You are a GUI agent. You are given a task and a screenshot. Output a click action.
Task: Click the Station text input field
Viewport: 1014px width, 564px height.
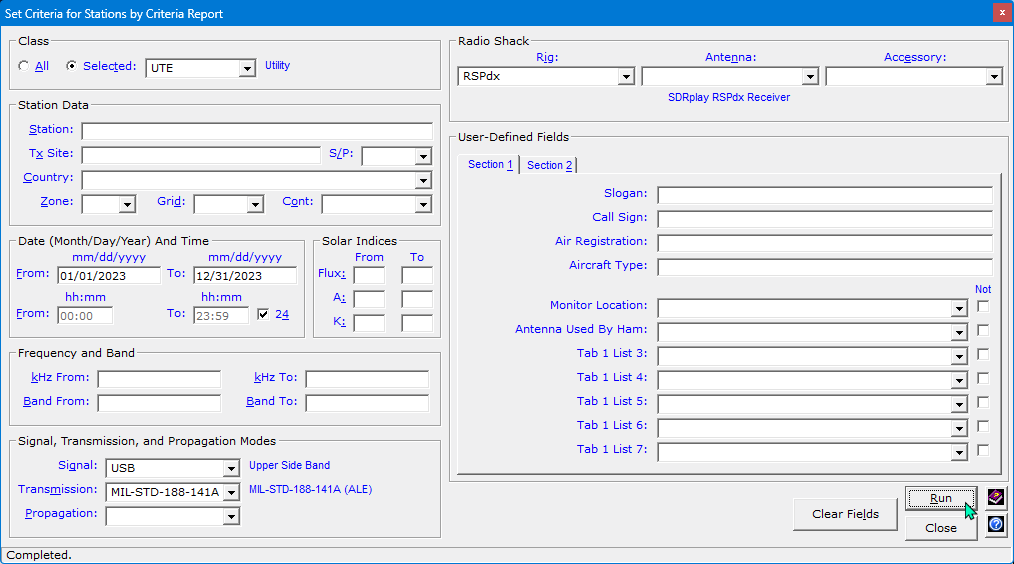pos(257,131)
